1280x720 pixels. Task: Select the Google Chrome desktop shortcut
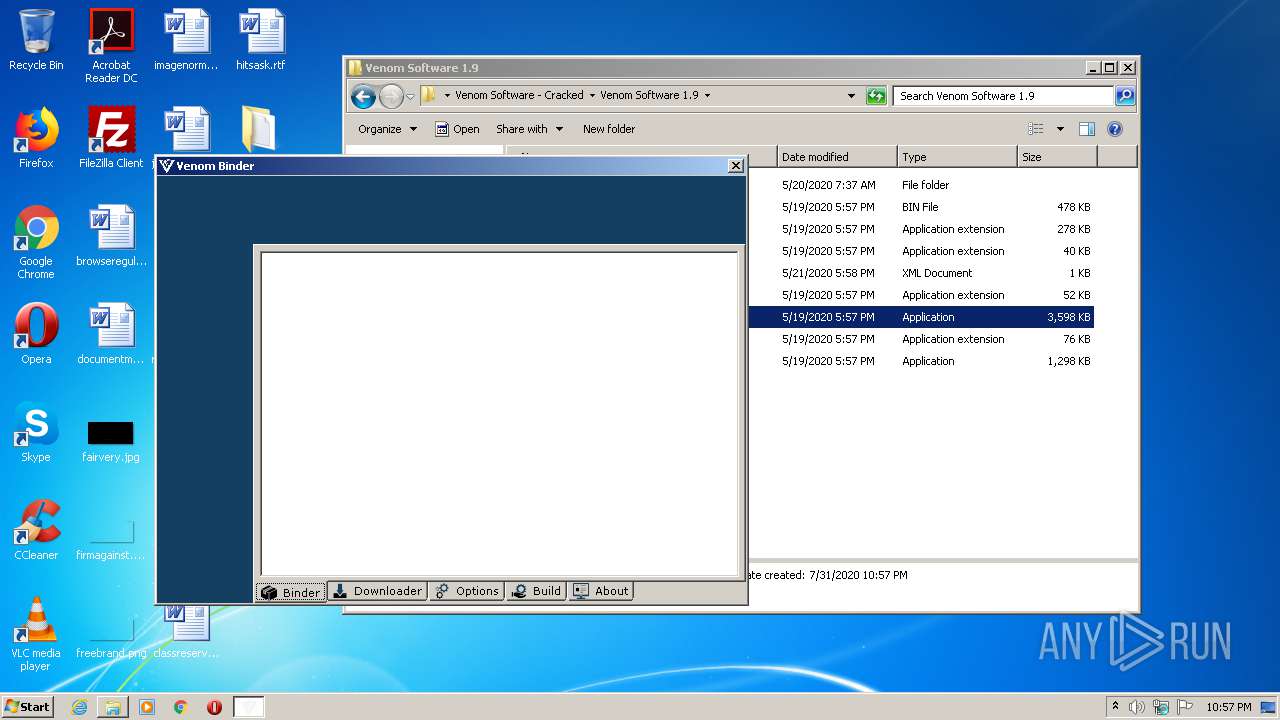[36, 242]
